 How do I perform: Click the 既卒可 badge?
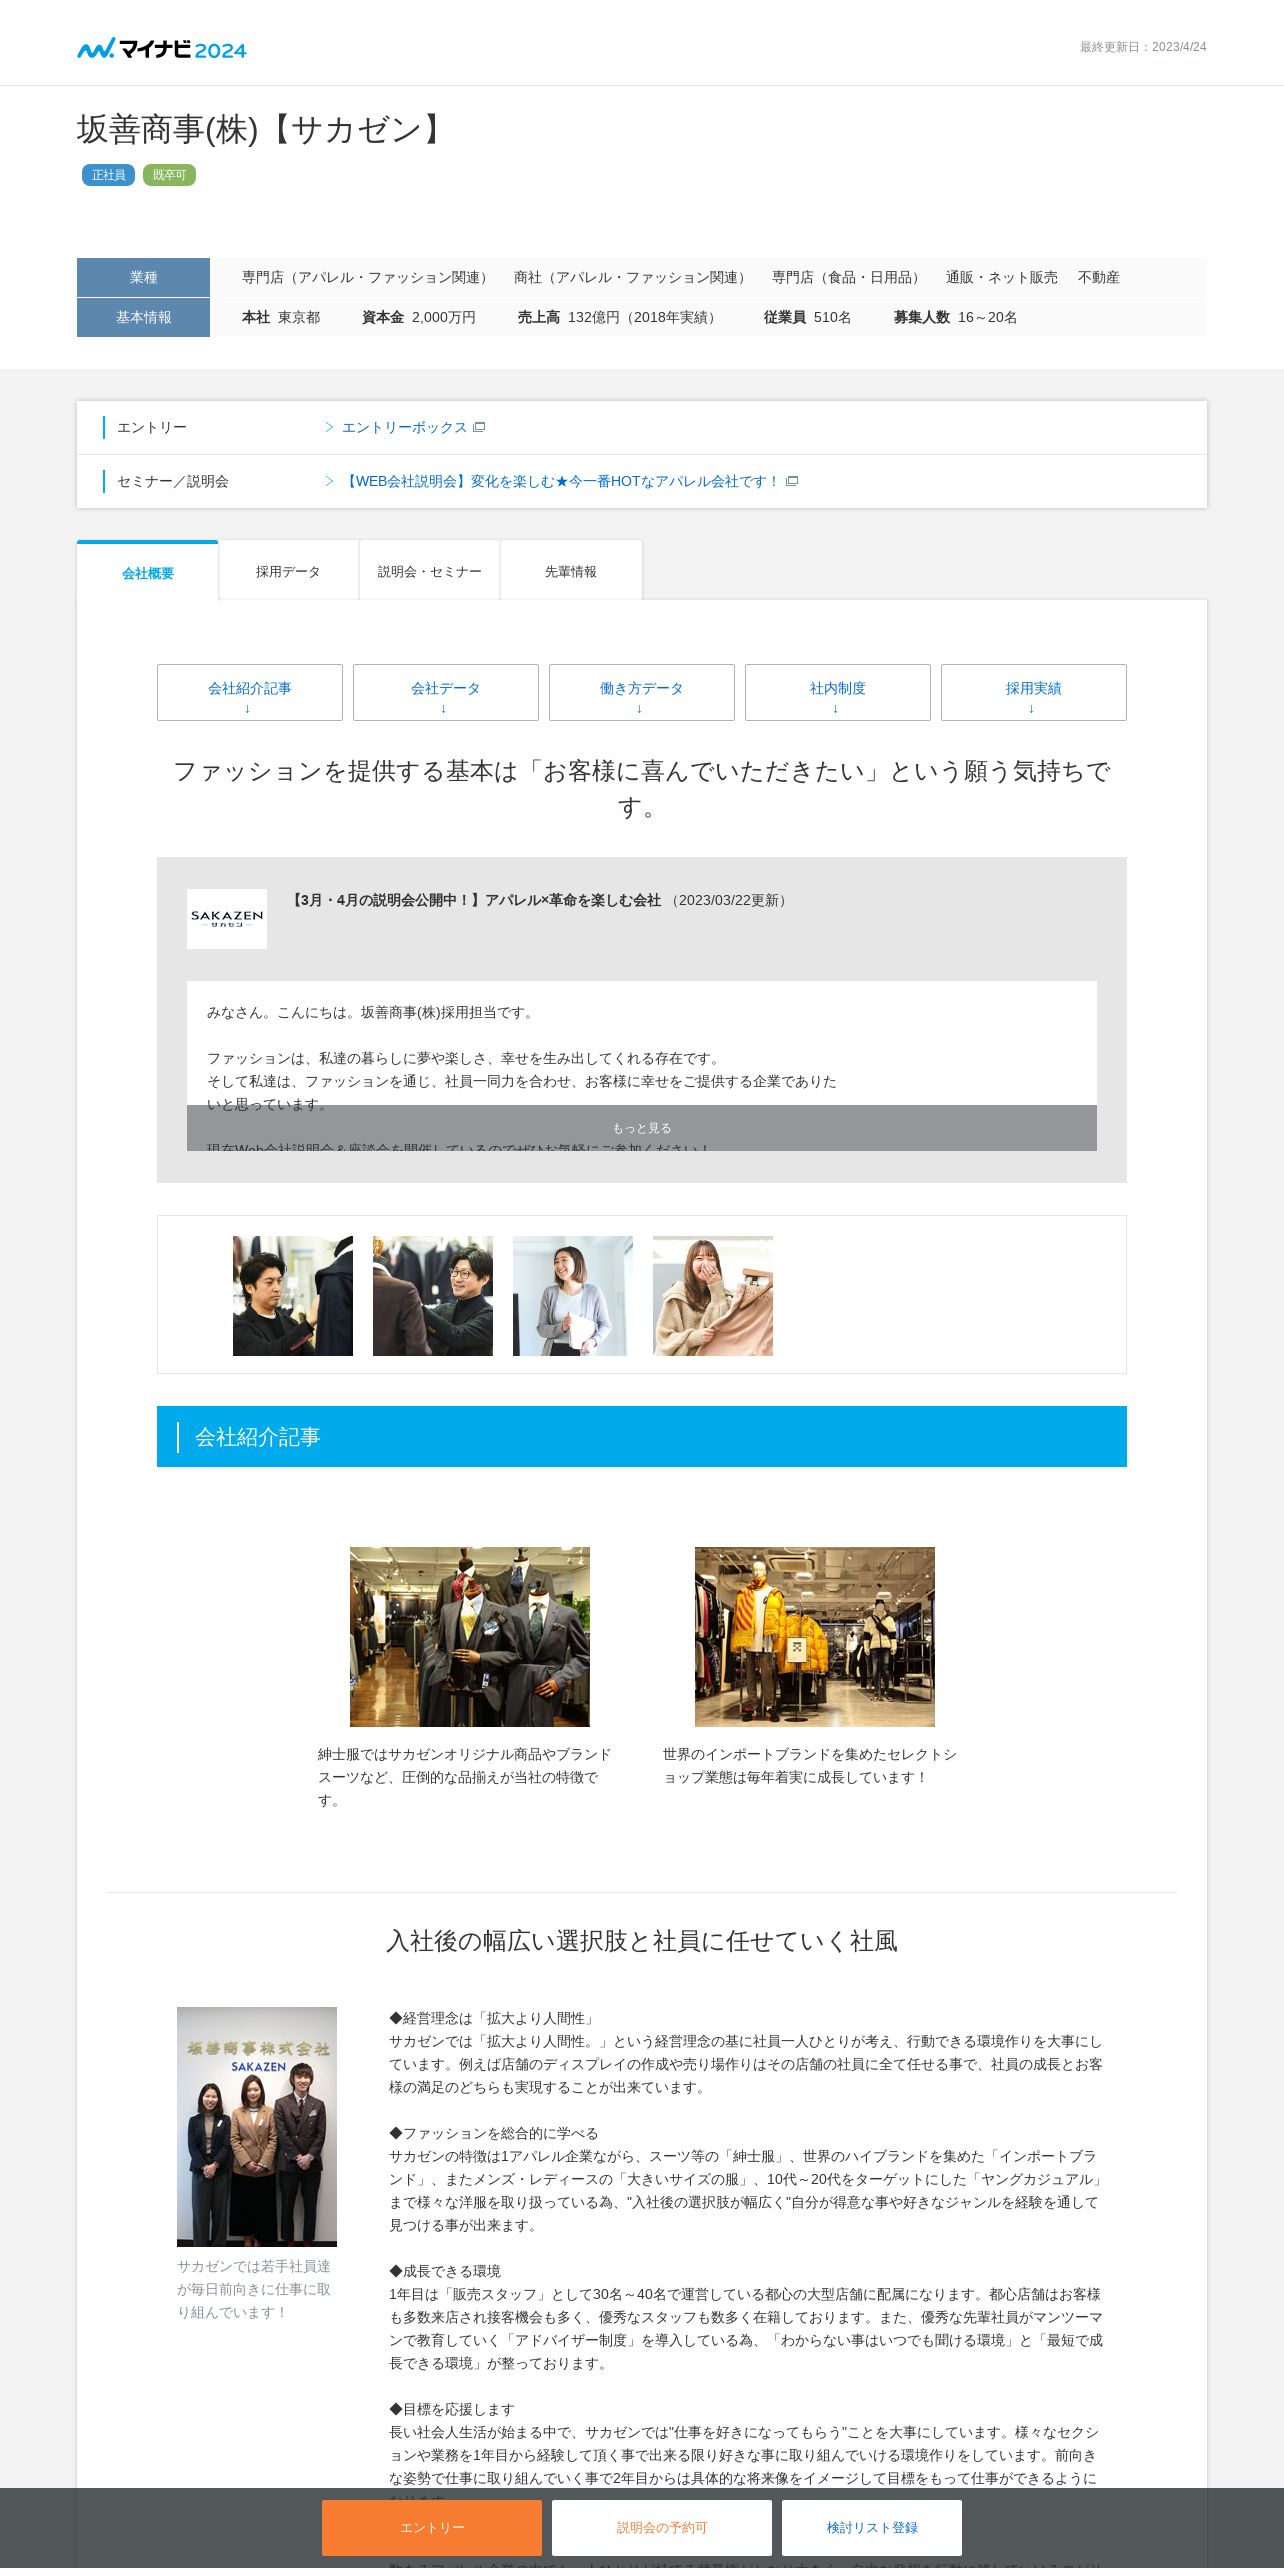pyautogui.click(x=169, y=175)
